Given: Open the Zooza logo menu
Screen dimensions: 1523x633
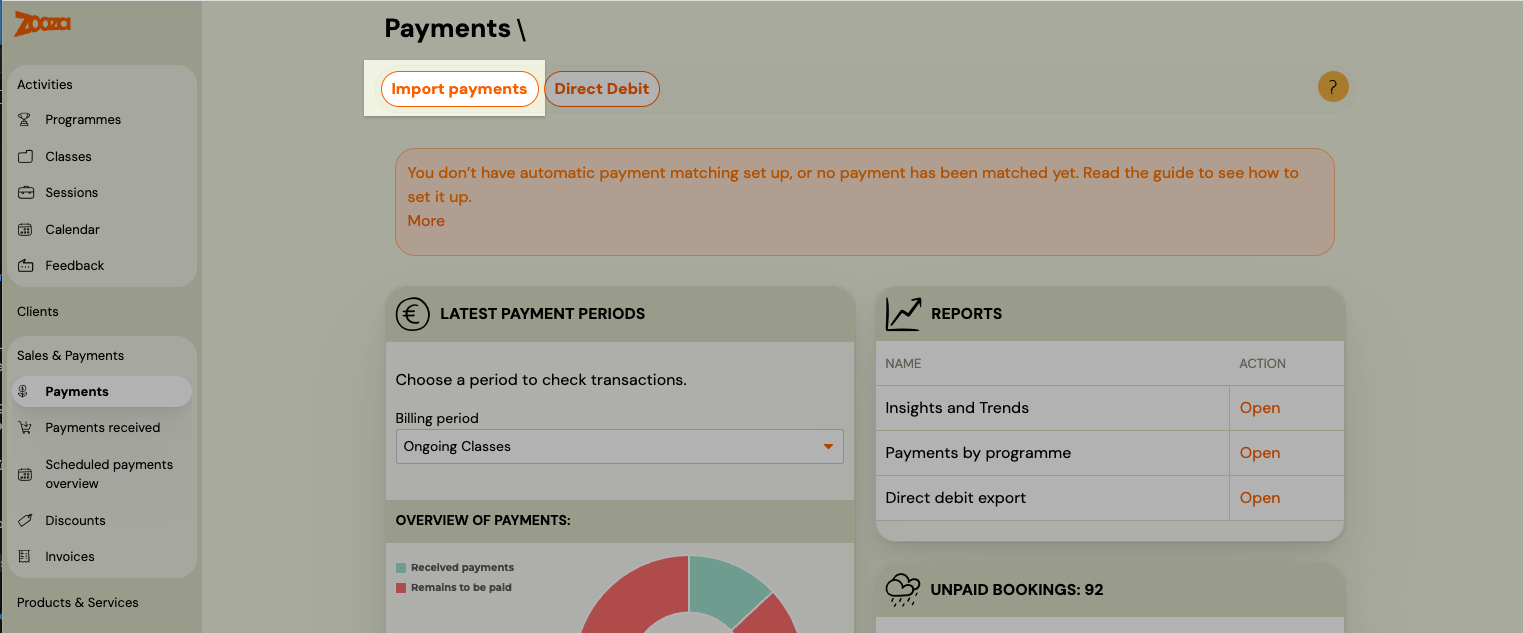Looking at the screenshot, I should (42, 24).
